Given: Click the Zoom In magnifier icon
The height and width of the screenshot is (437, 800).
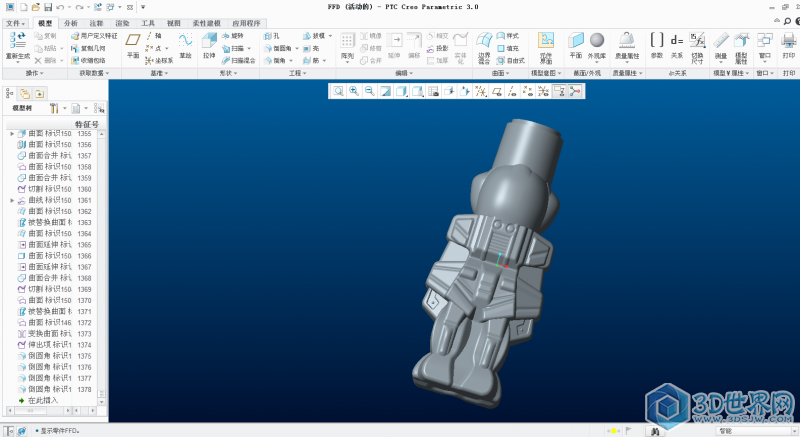Looking at the screenshot, I should pyautogui.click(x=354, y=91).
